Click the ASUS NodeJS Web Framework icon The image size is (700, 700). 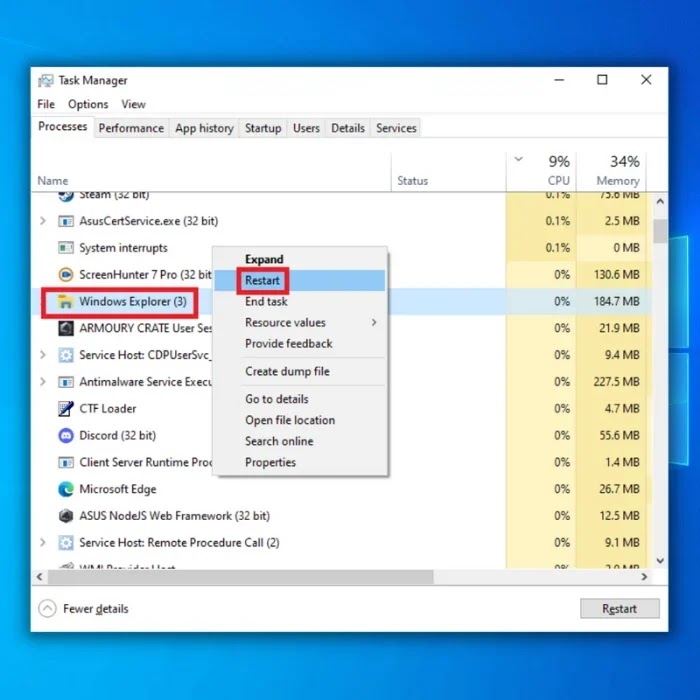tap(66, 516)
